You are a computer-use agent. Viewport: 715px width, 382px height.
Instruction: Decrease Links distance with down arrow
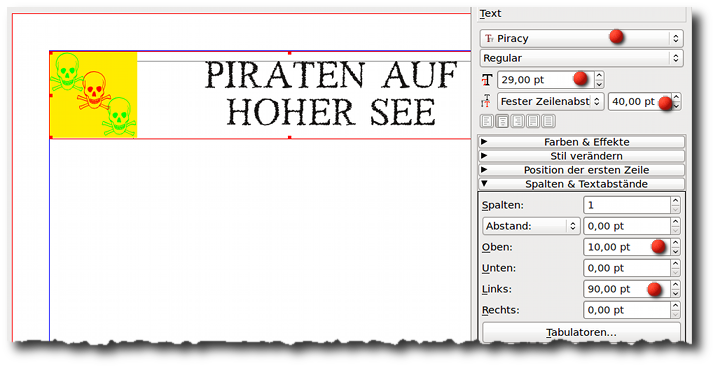pos(675,294)
